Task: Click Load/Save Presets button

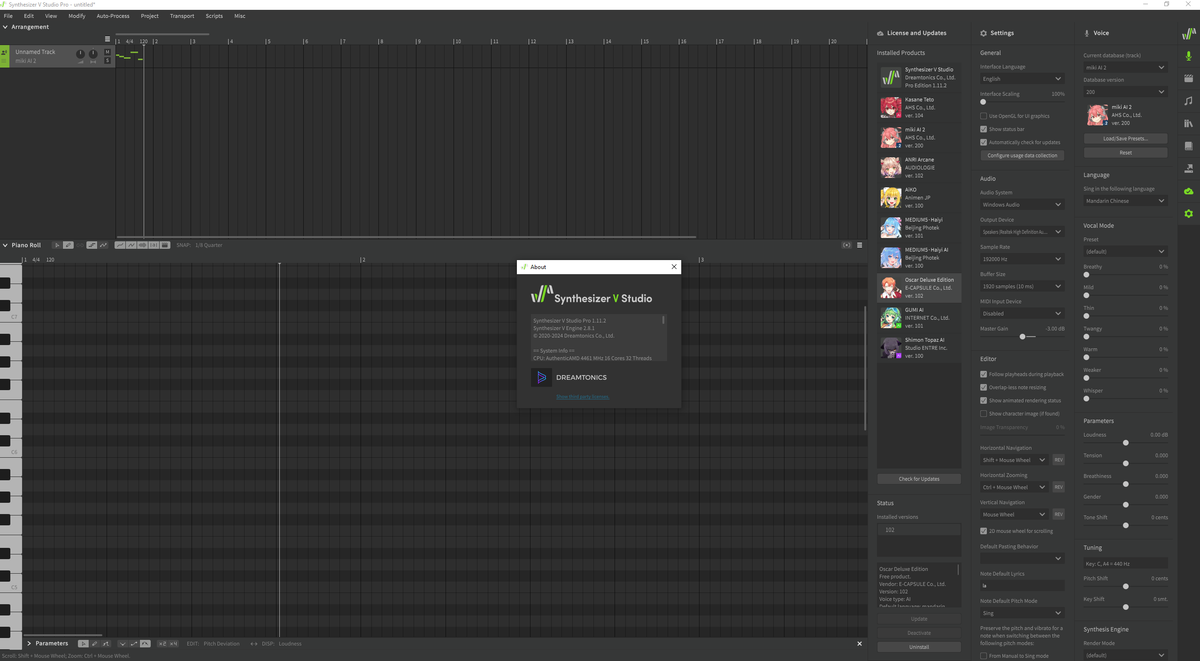Action: (1125, 138)
